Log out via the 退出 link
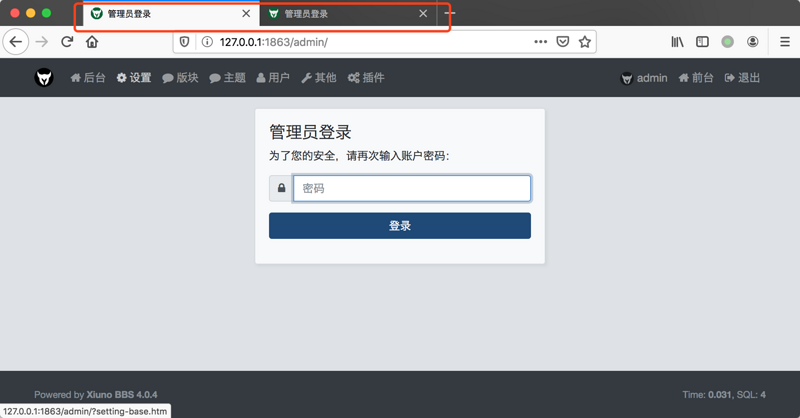Image resolution: width=800 pixels, height=418 pixels. click(x=742, y=78)
